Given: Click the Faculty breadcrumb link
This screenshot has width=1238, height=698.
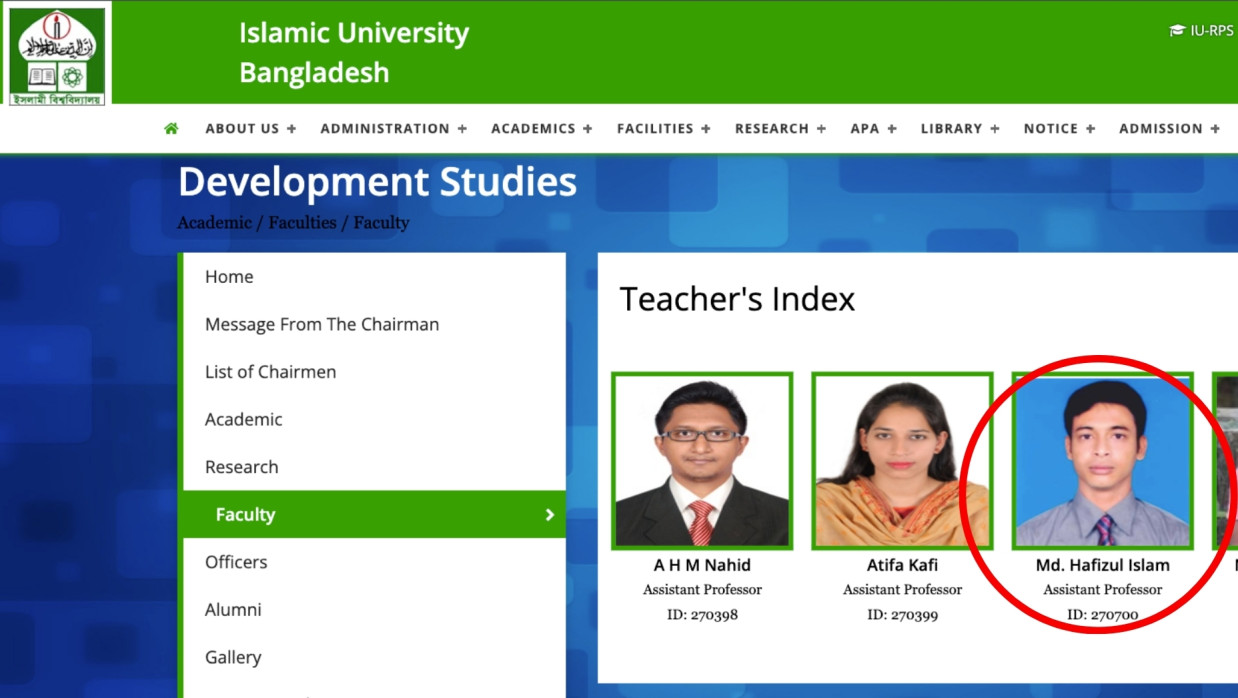Looking at the screenshot, I should click(x=381, y=223).
